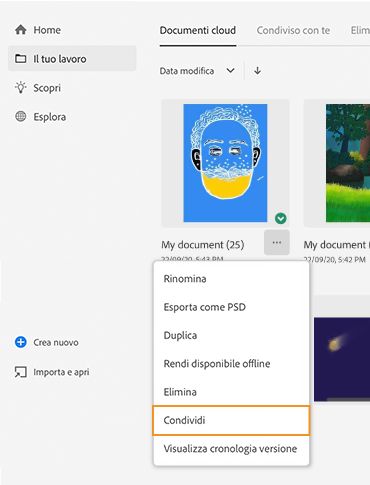Open the forest landscape thumbnail
This screenshot has height=485, width=370.
click(348, 163)
